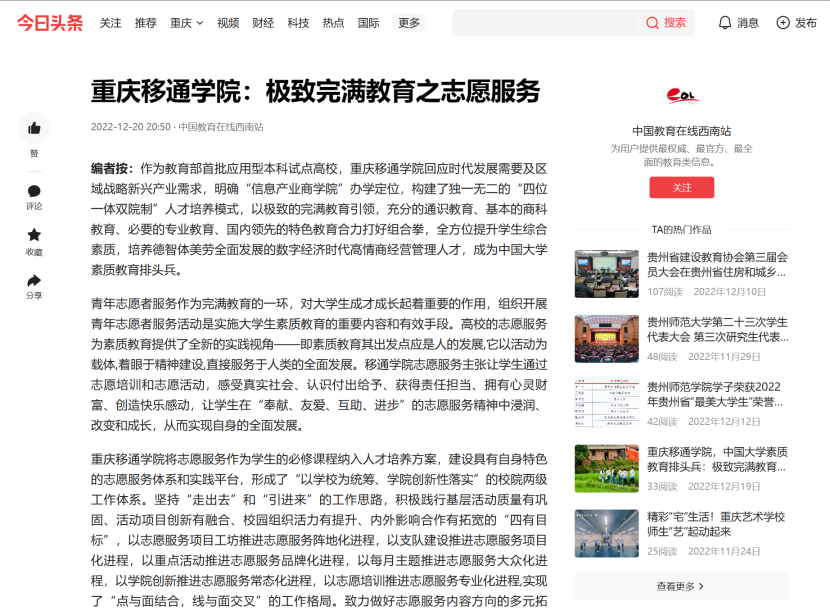Open the 更多 channels menu
Image resolution: width=830 pixels, height=611 pixels.
409,22
